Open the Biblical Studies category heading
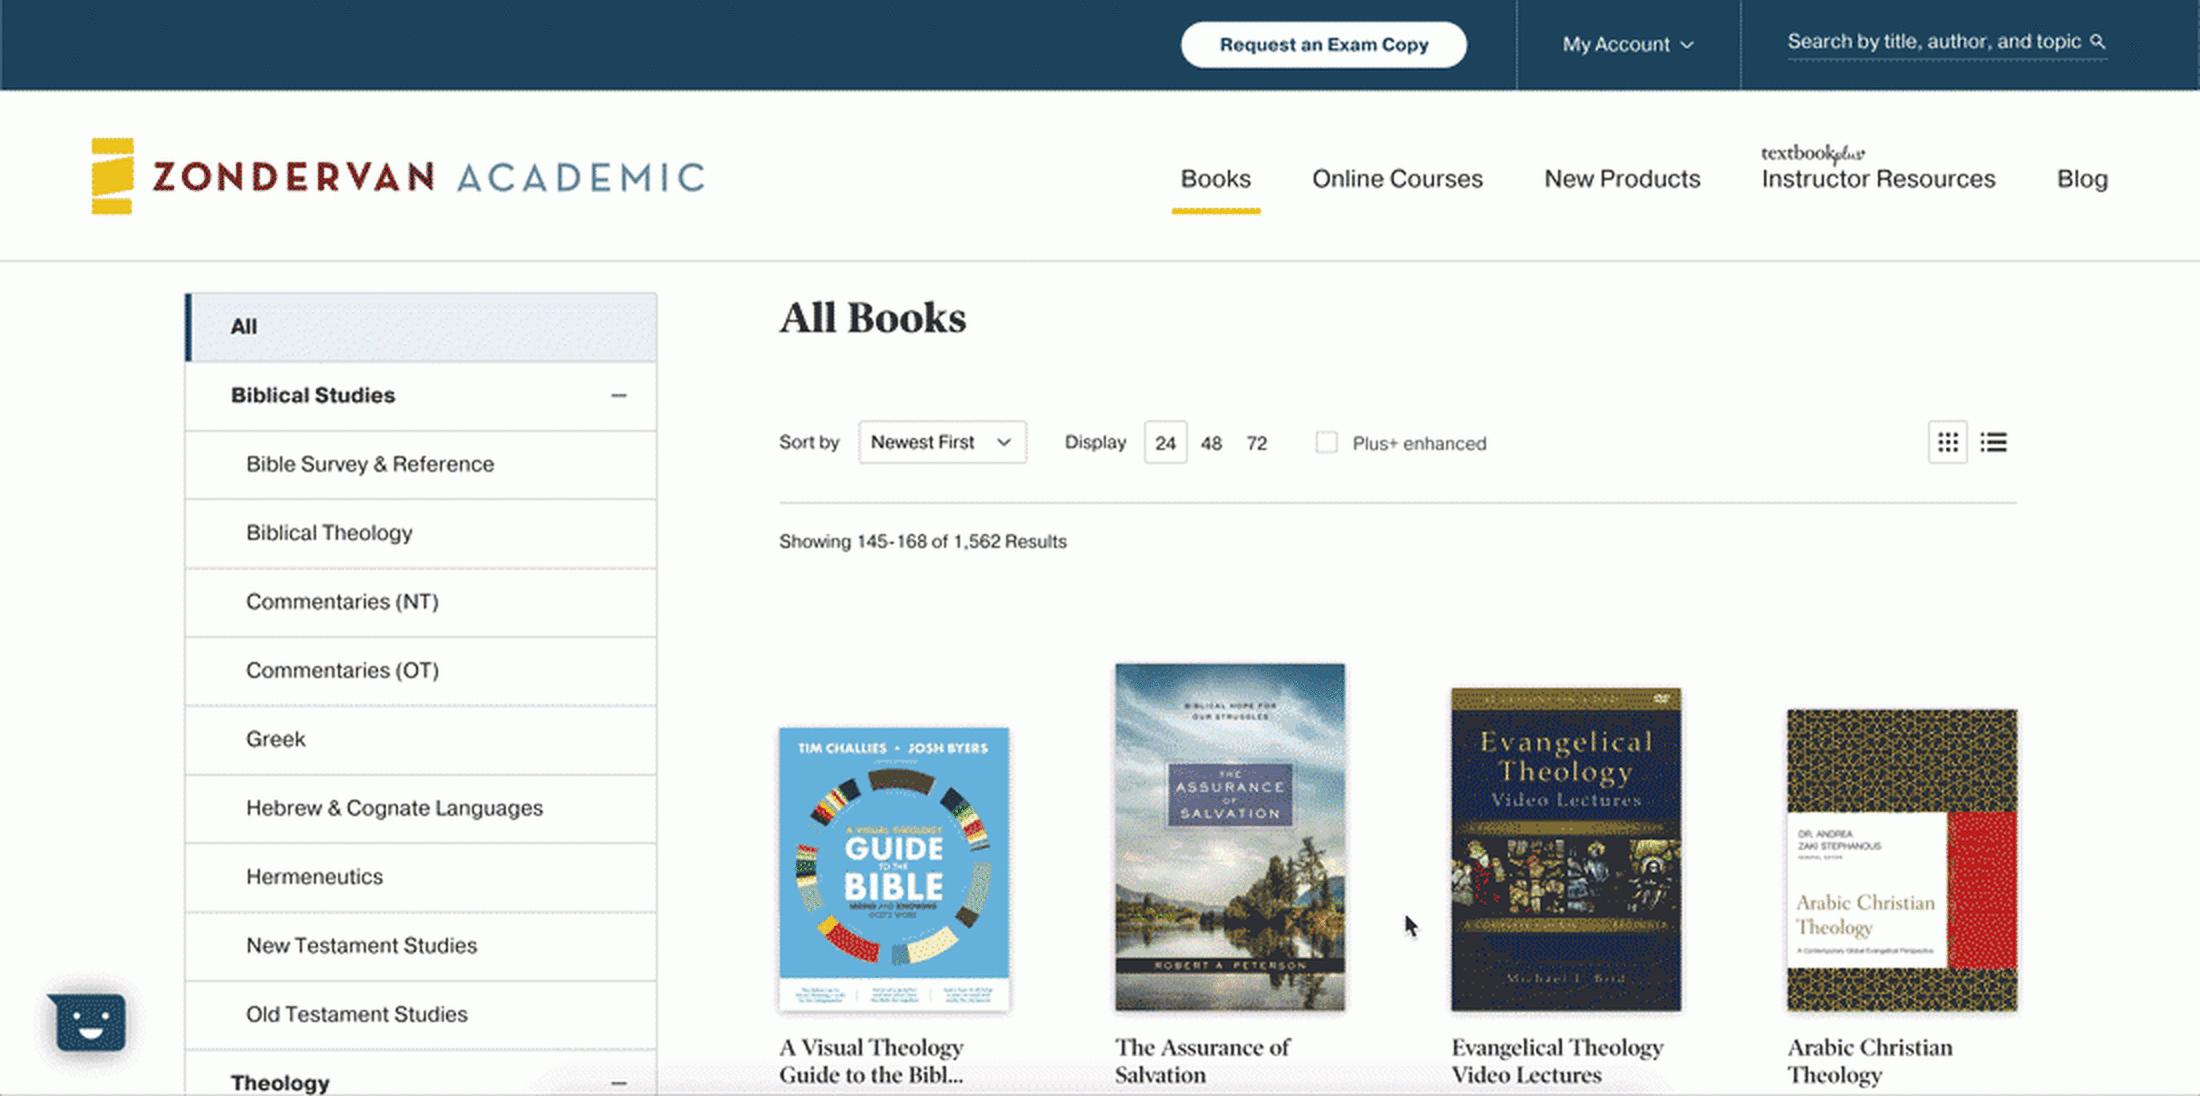The image size is (2200, 1096). point(313,396)
